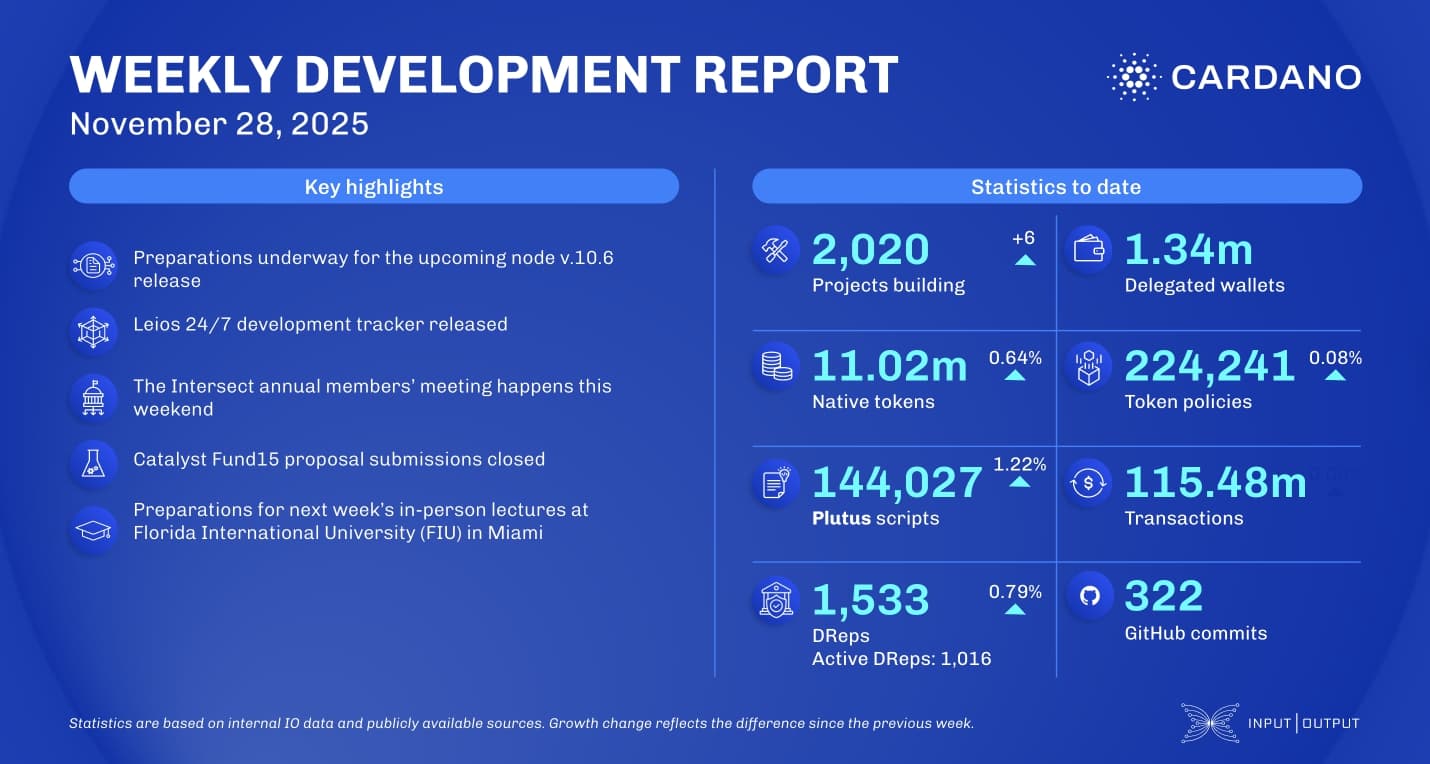Click the Catalyst flask icon in Key highlights
The width and height of the screenshot is (1430, 764).
tap(92, 461)
